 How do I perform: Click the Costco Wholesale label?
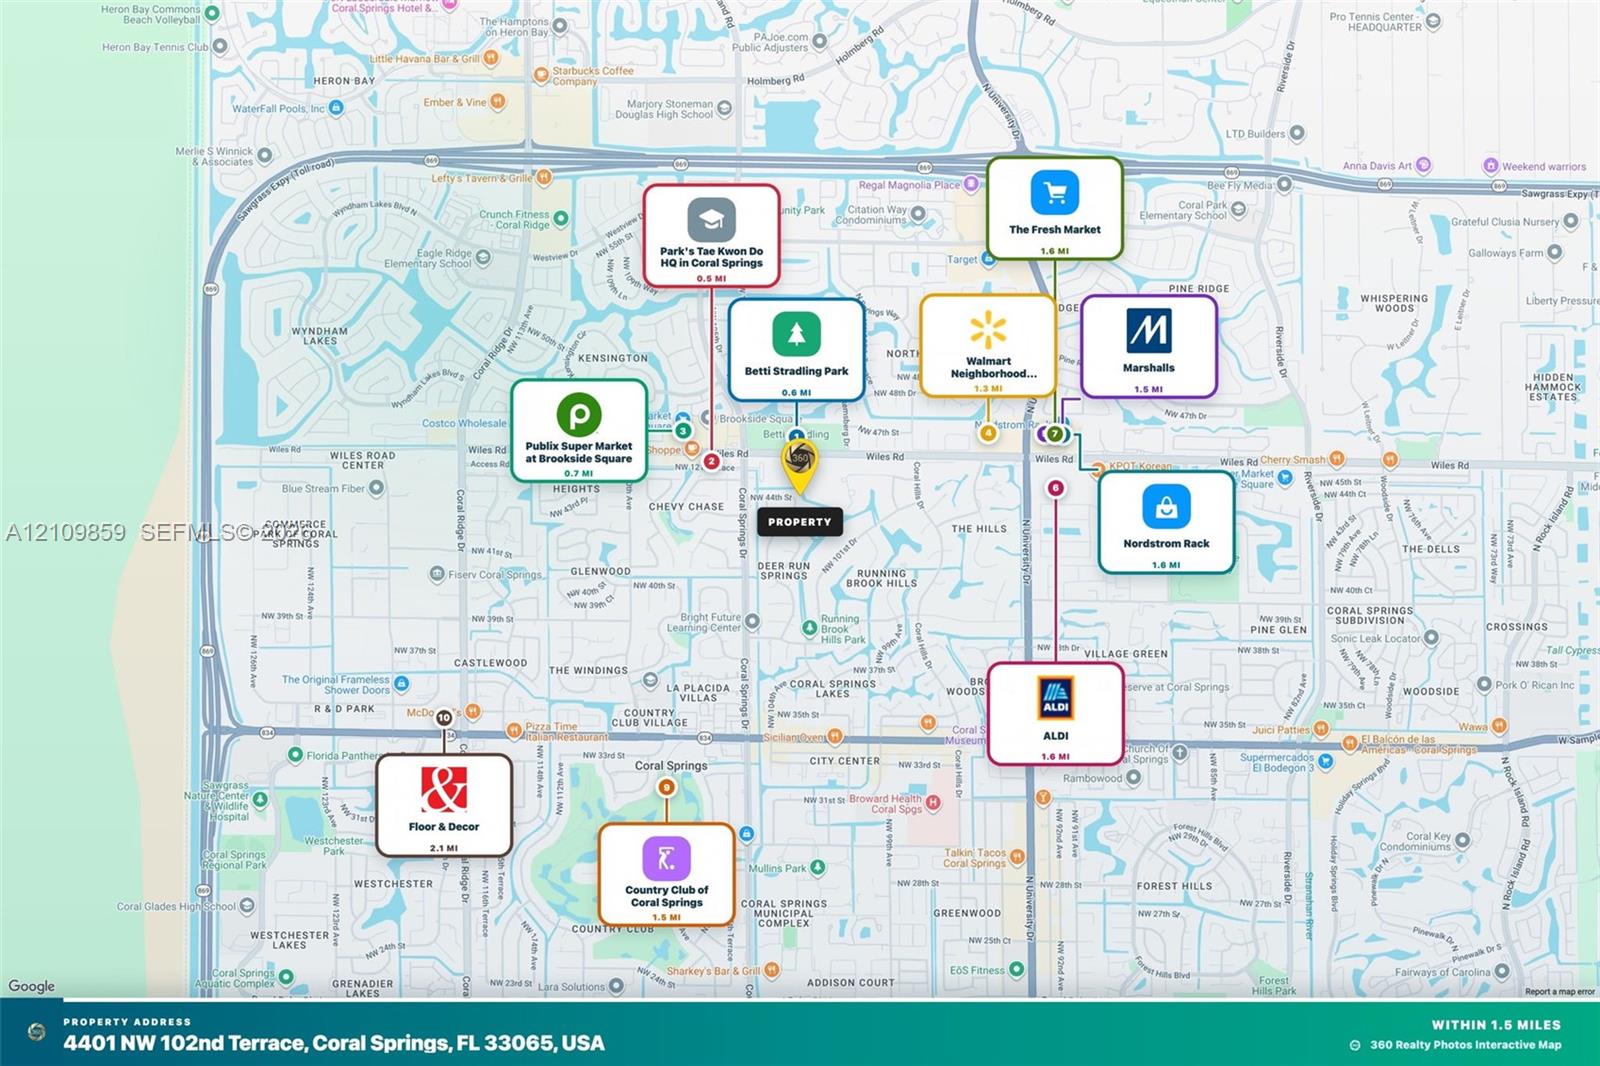click(464, 423)
